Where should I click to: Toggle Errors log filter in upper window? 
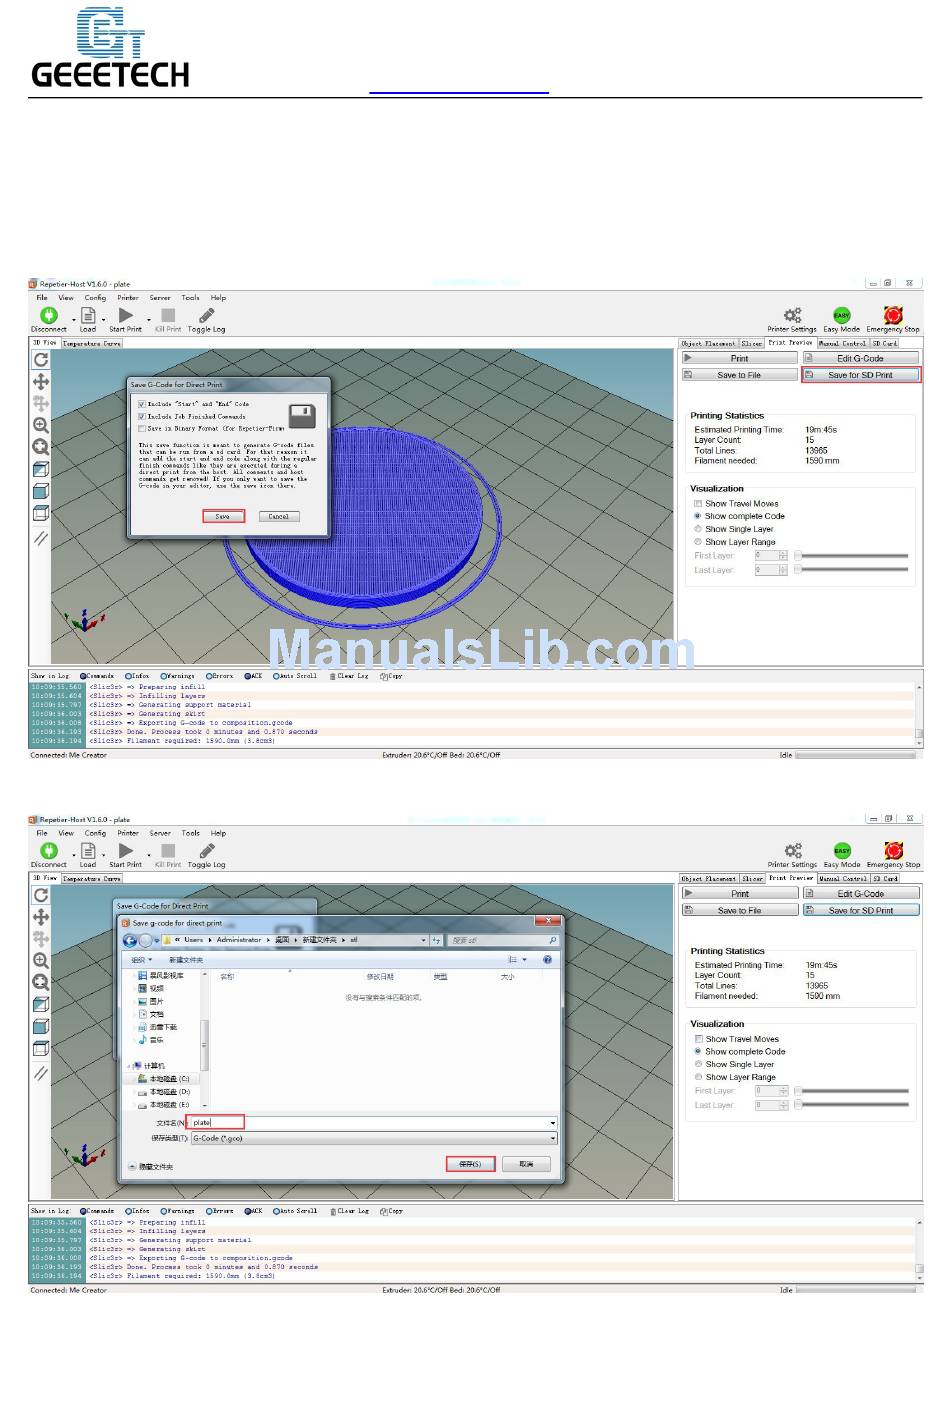point(220,676)
